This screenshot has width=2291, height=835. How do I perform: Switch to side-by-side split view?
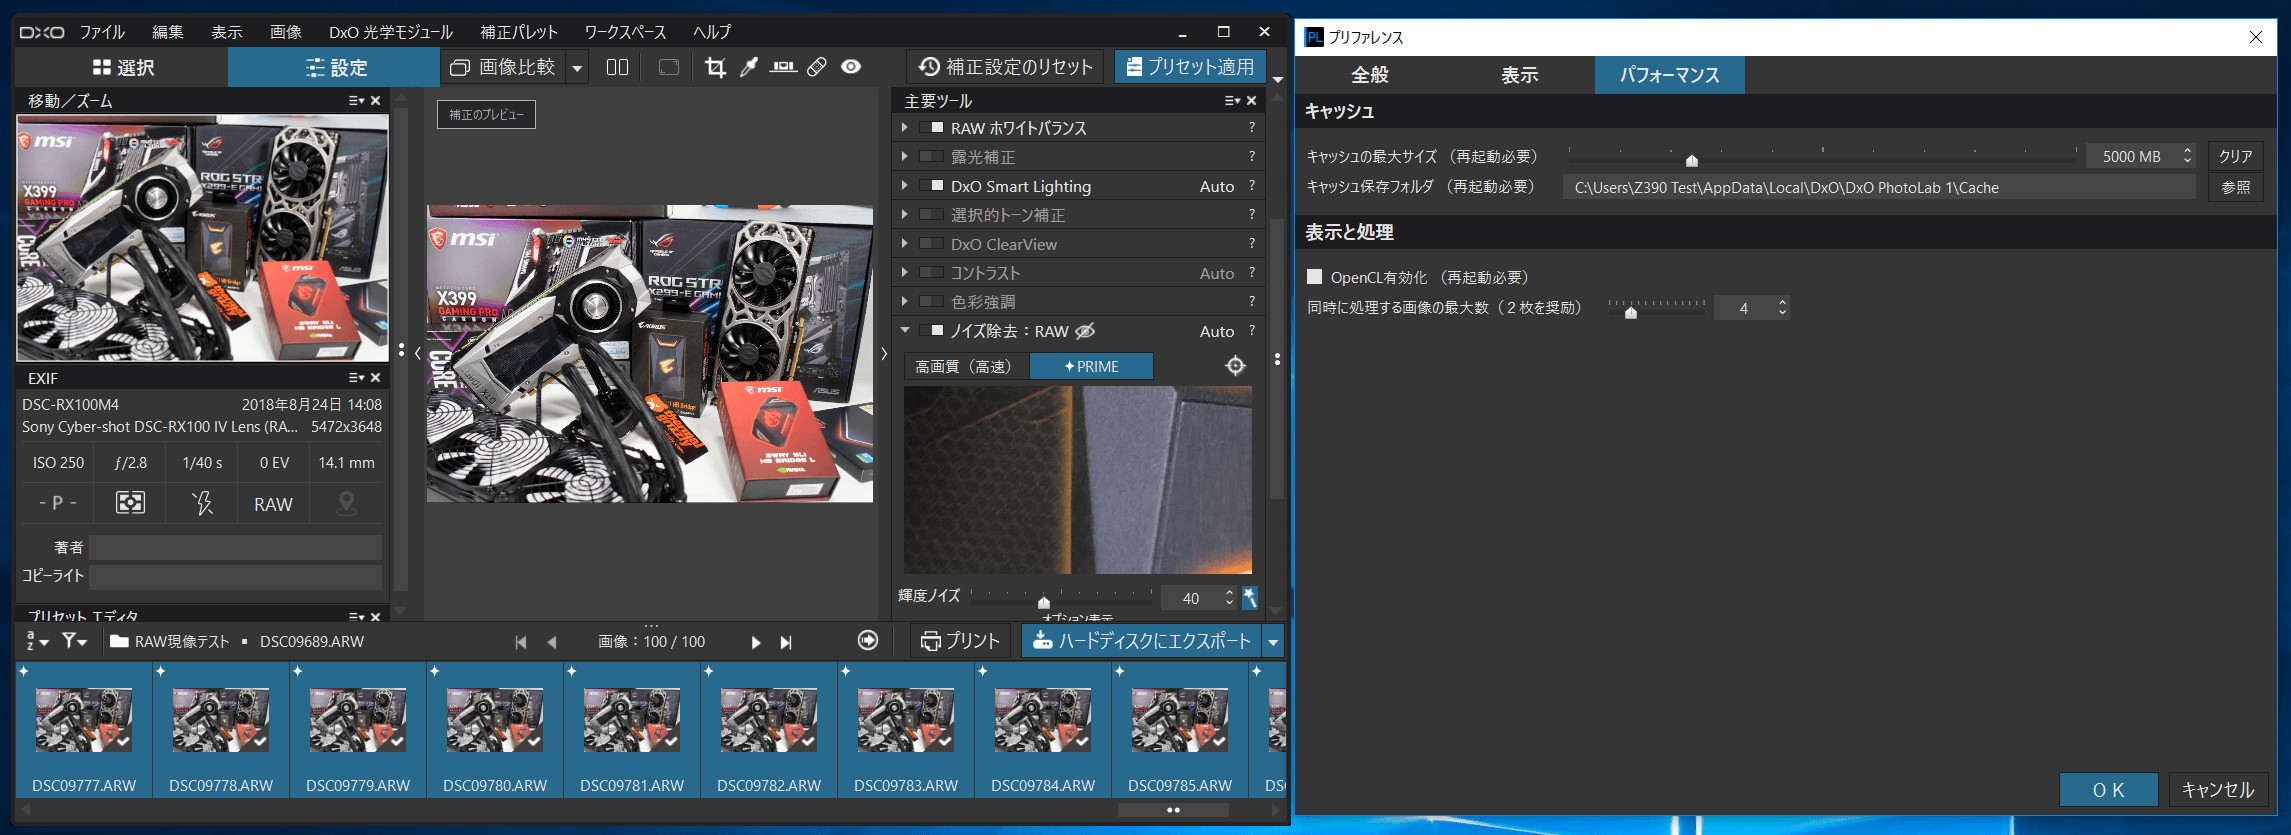coord(617,67)
